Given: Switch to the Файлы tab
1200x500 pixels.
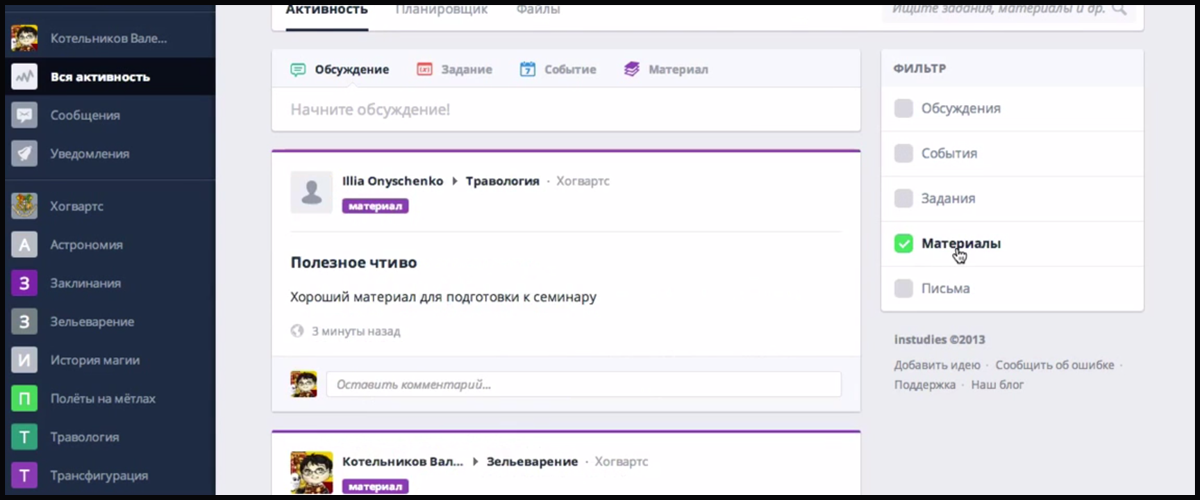Looking at the screenshot, I should 538,10.
